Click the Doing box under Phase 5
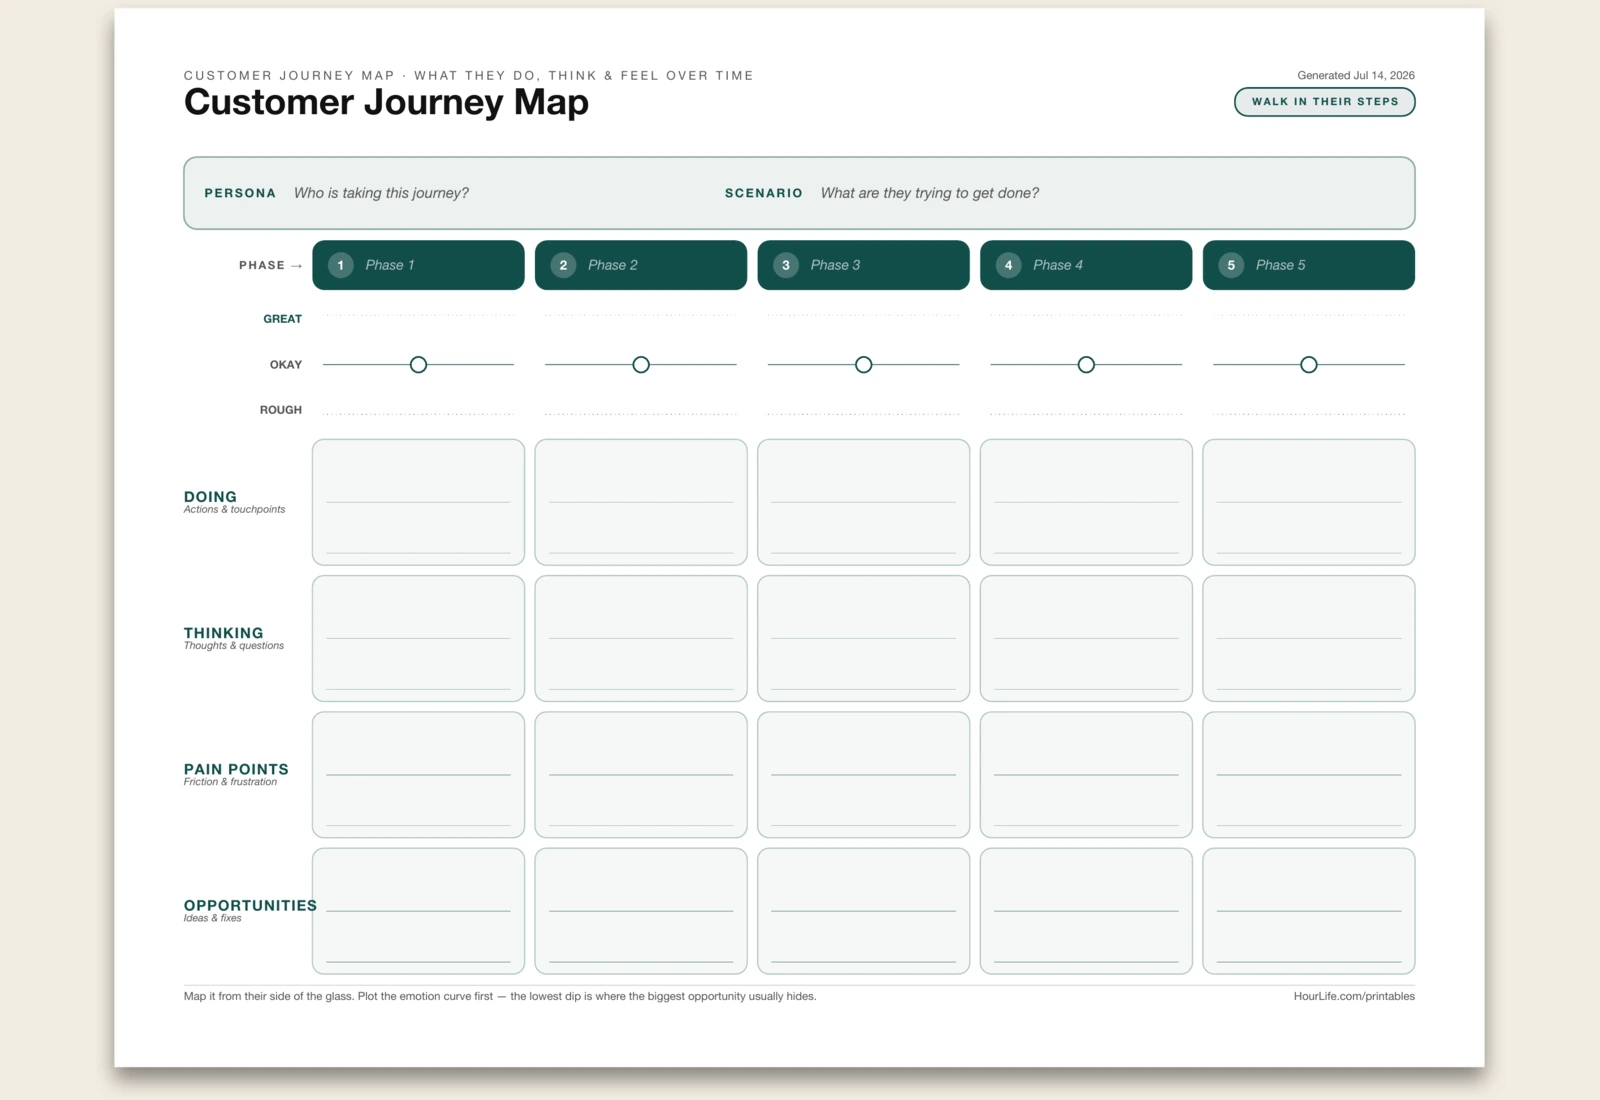This screenshot has width=1600, height=1100. tap(1309, 502)
